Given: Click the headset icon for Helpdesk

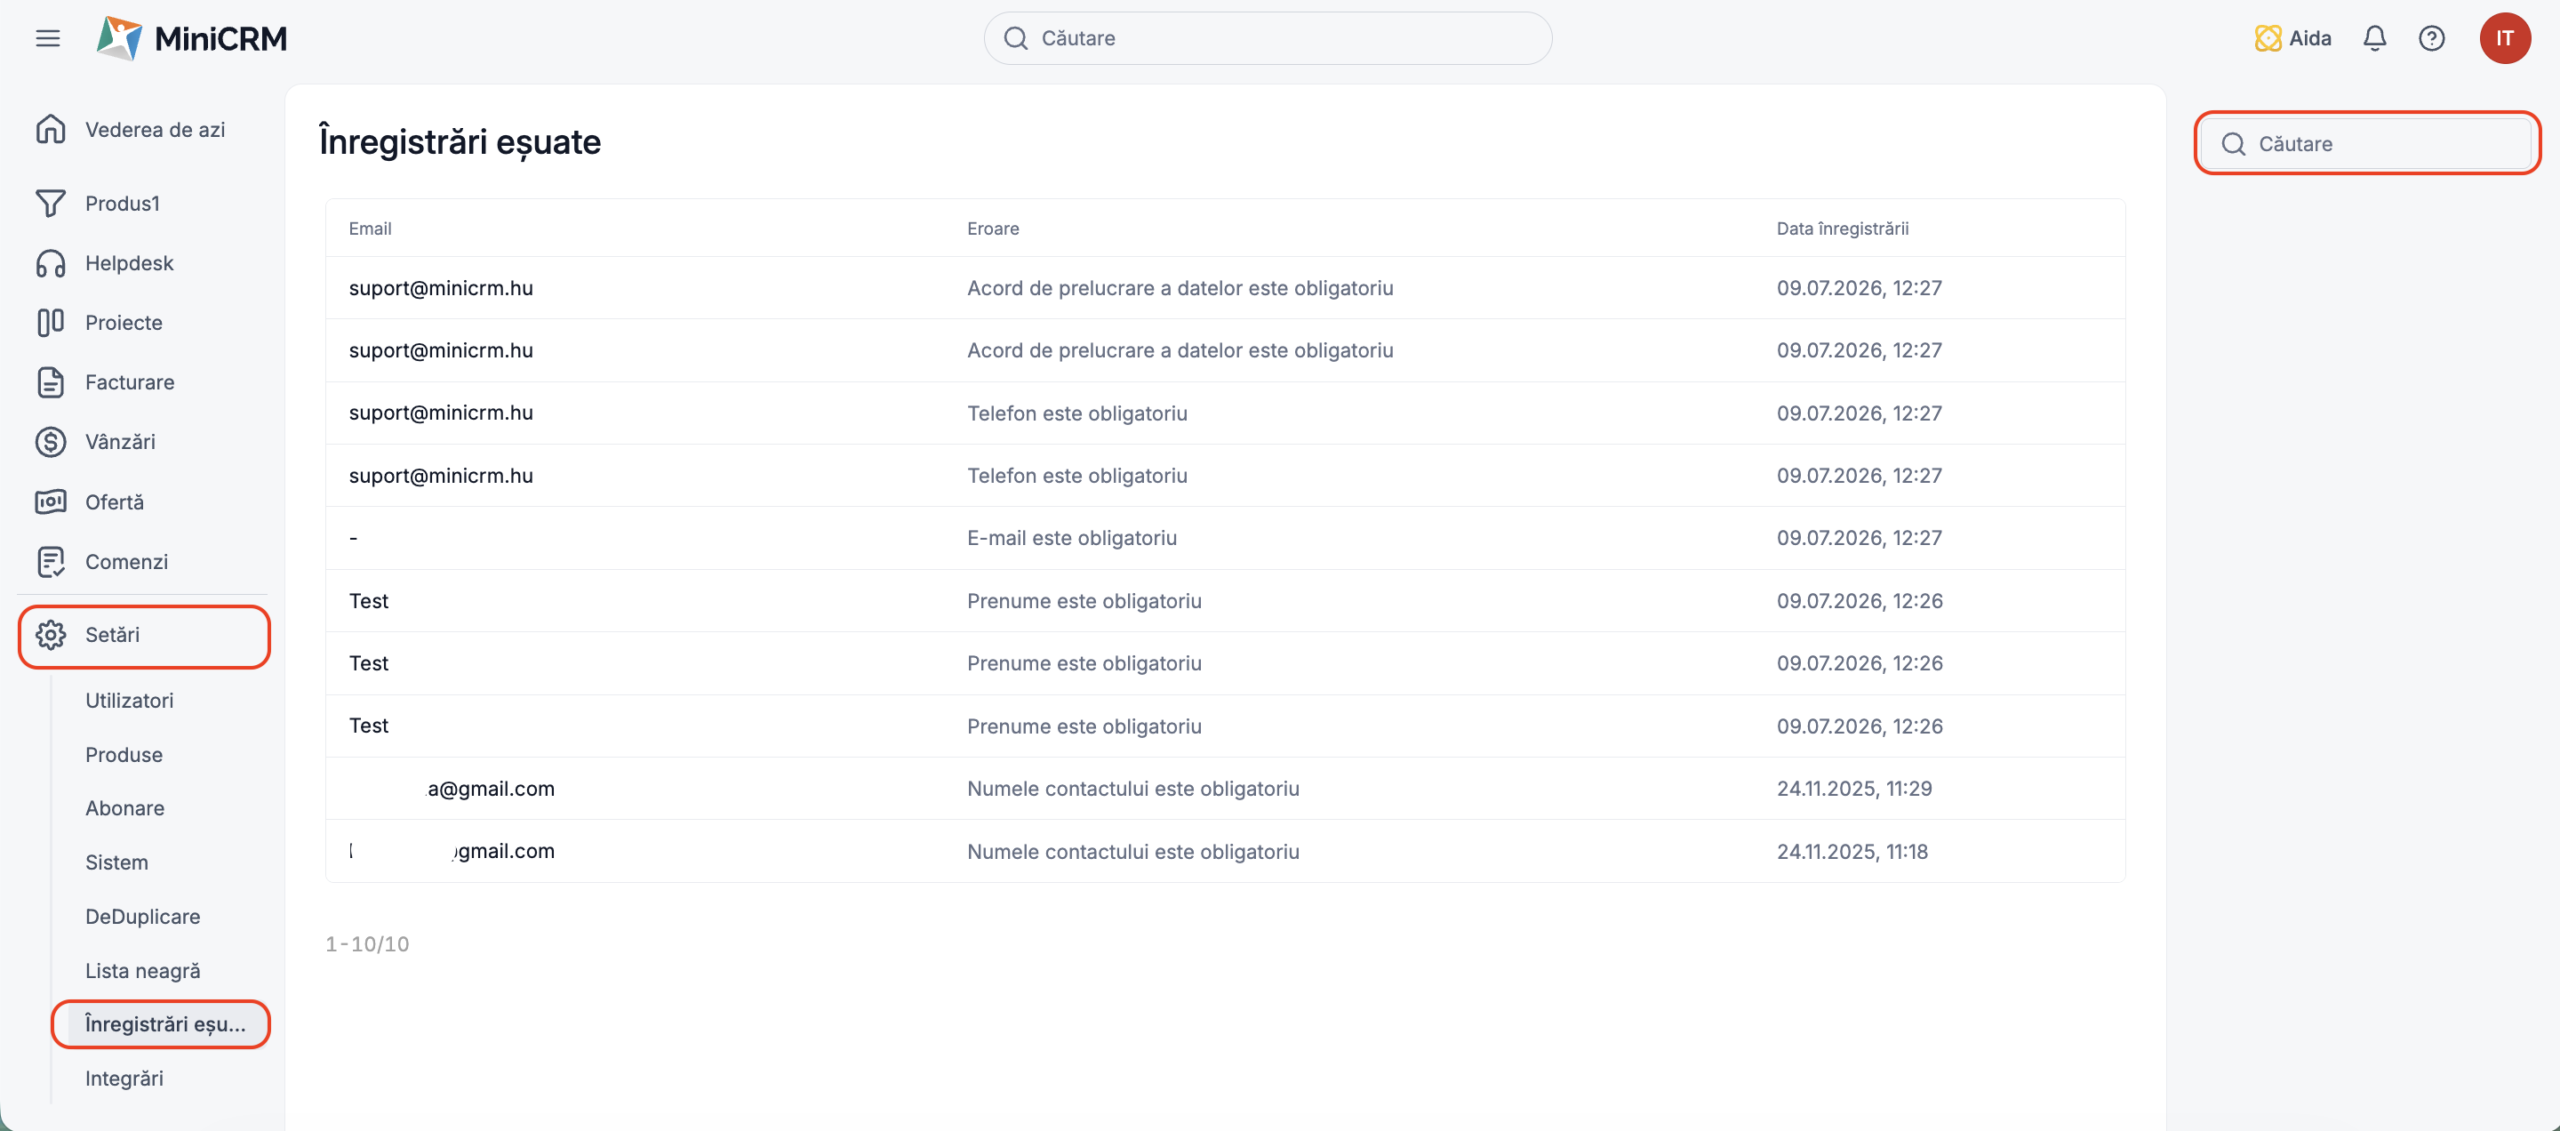Looking at the screenshot, I should click(x=51, y=263).
